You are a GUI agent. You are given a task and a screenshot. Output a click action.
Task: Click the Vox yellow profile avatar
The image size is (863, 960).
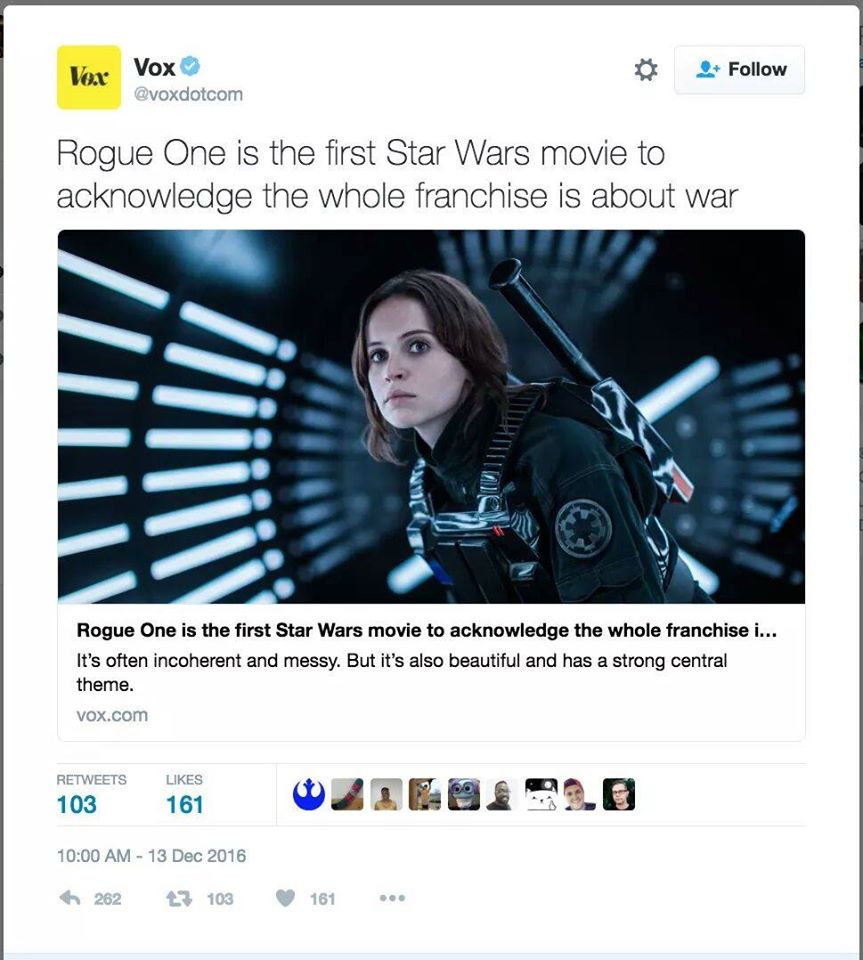[89, 77]
